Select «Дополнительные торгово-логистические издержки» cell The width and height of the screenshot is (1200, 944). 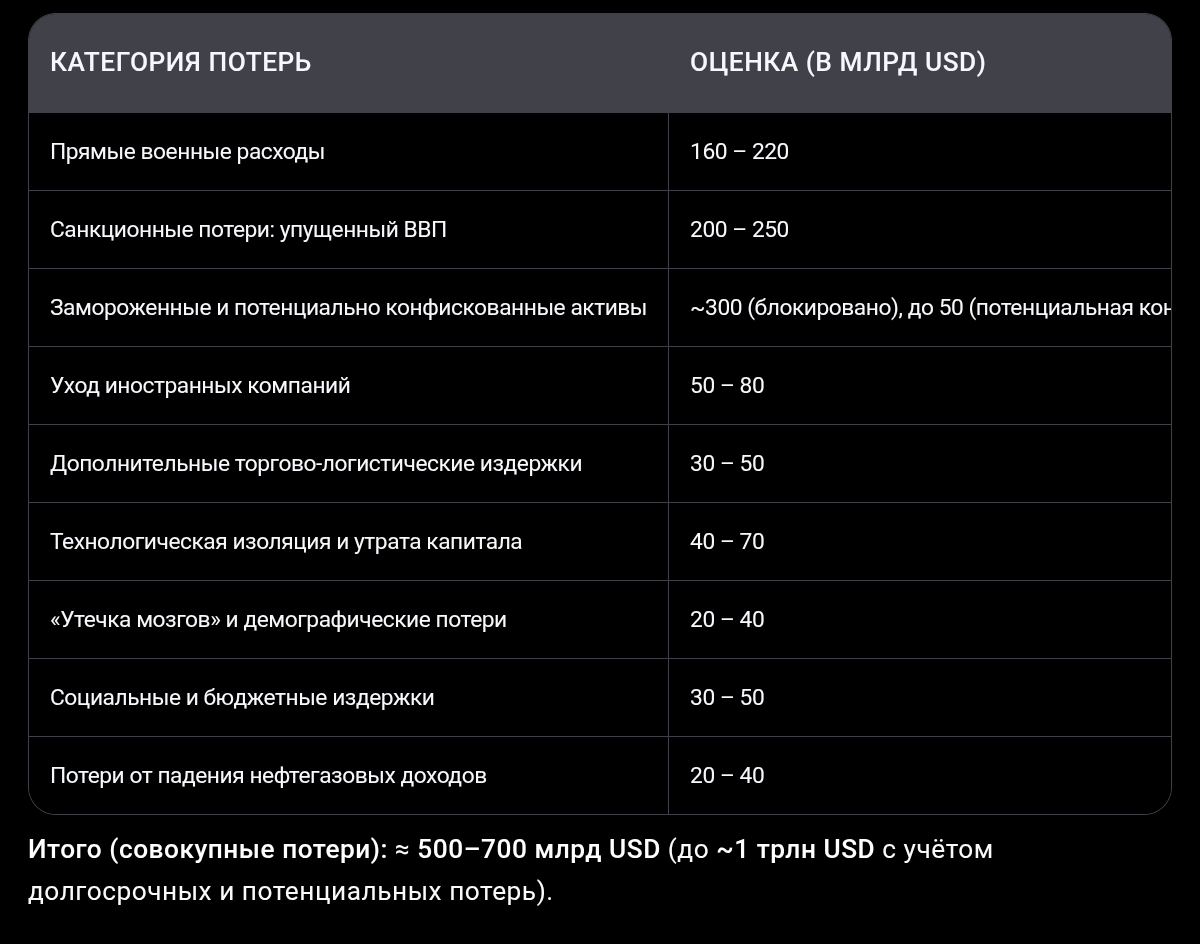tap(316, 464)
